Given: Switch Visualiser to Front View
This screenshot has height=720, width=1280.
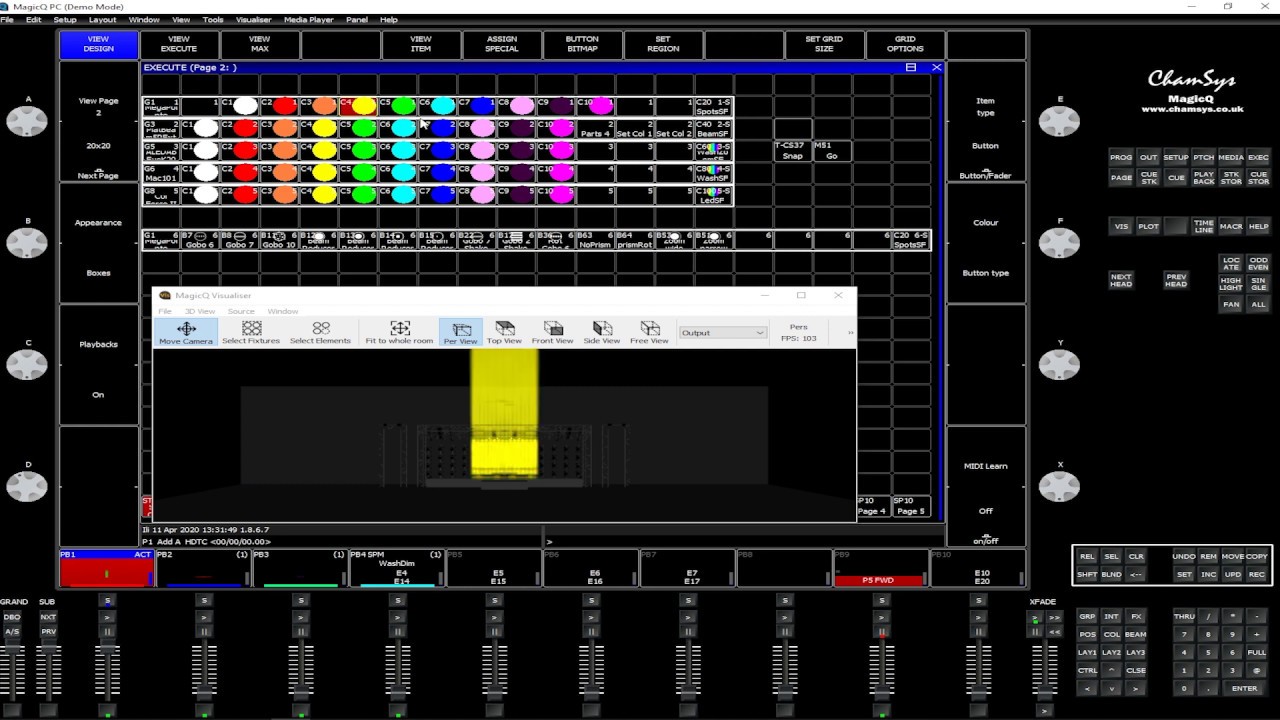Looking at the screenshot, I should tap(552, 333).
